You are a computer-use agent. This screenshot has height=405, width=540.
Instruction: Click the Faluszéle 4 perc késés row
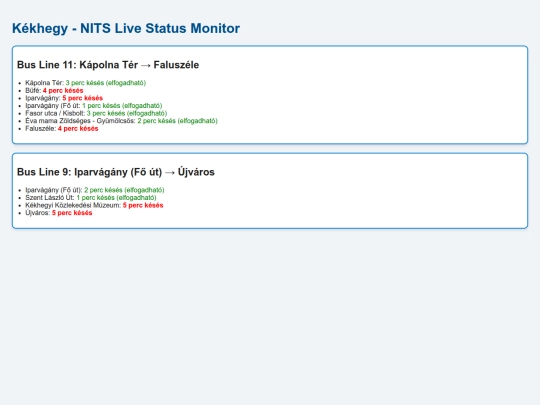point(62,128)
